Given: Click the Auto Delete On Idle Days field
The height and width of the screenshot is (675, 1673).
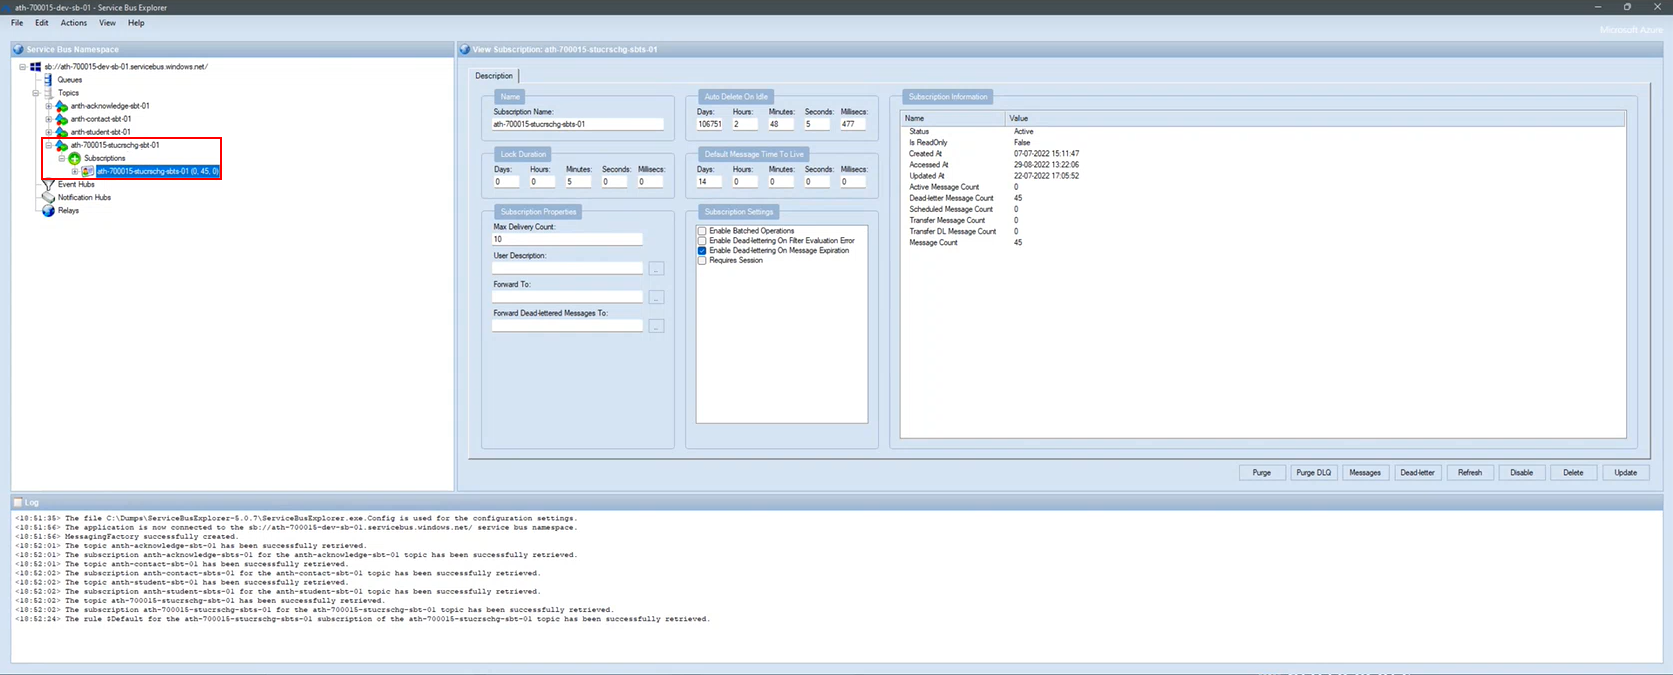Looking at the screenshot, I should point(709,125).
